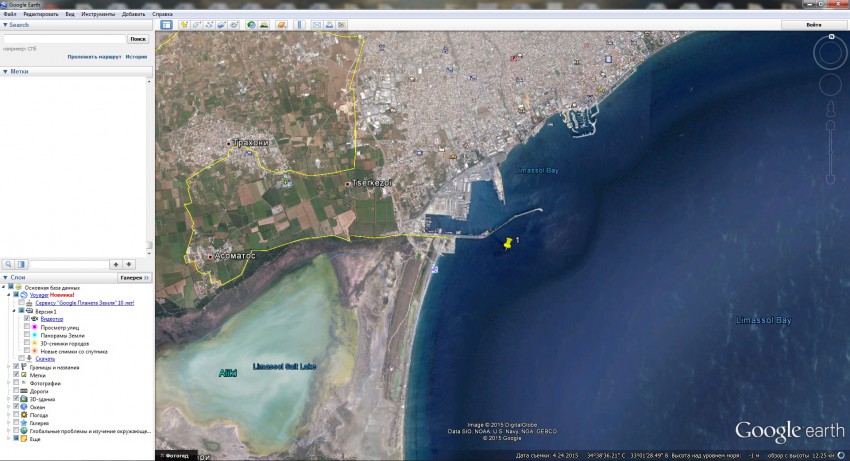The image size is (850, 461).
Task: Open the Инструменты menu
Action: coord(98,14)
